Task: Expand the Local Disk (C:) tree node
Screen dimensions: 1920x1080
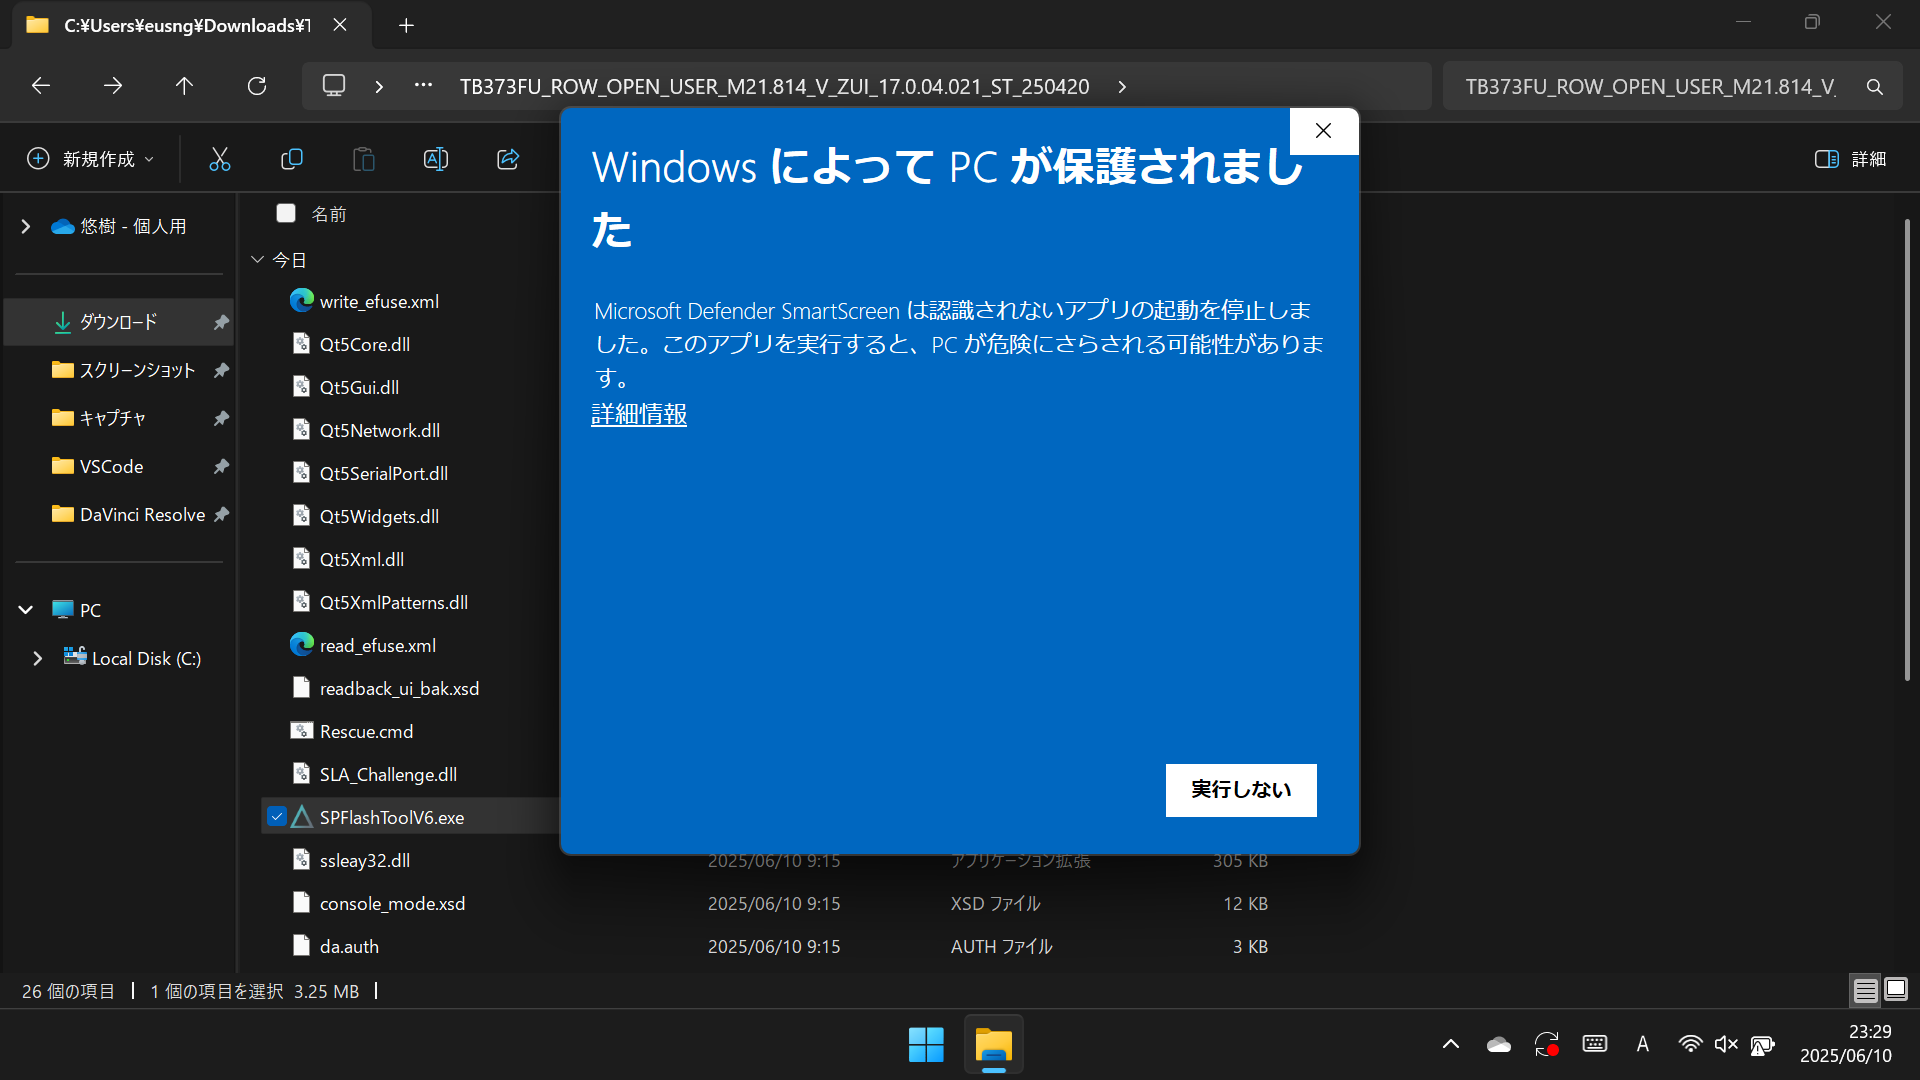Action: (x=37, y=658)
